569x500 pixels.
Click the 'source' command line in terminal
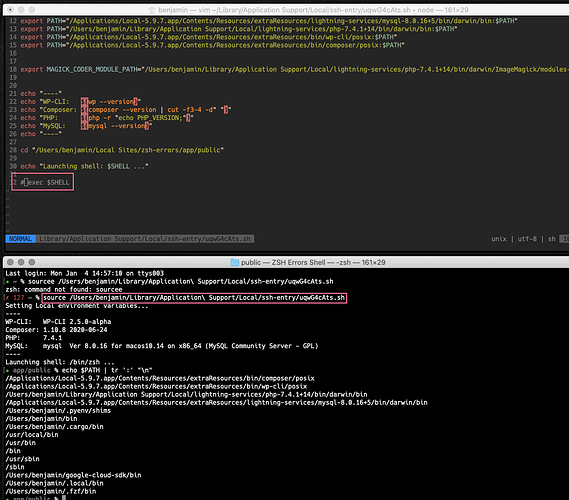(194, 298)
